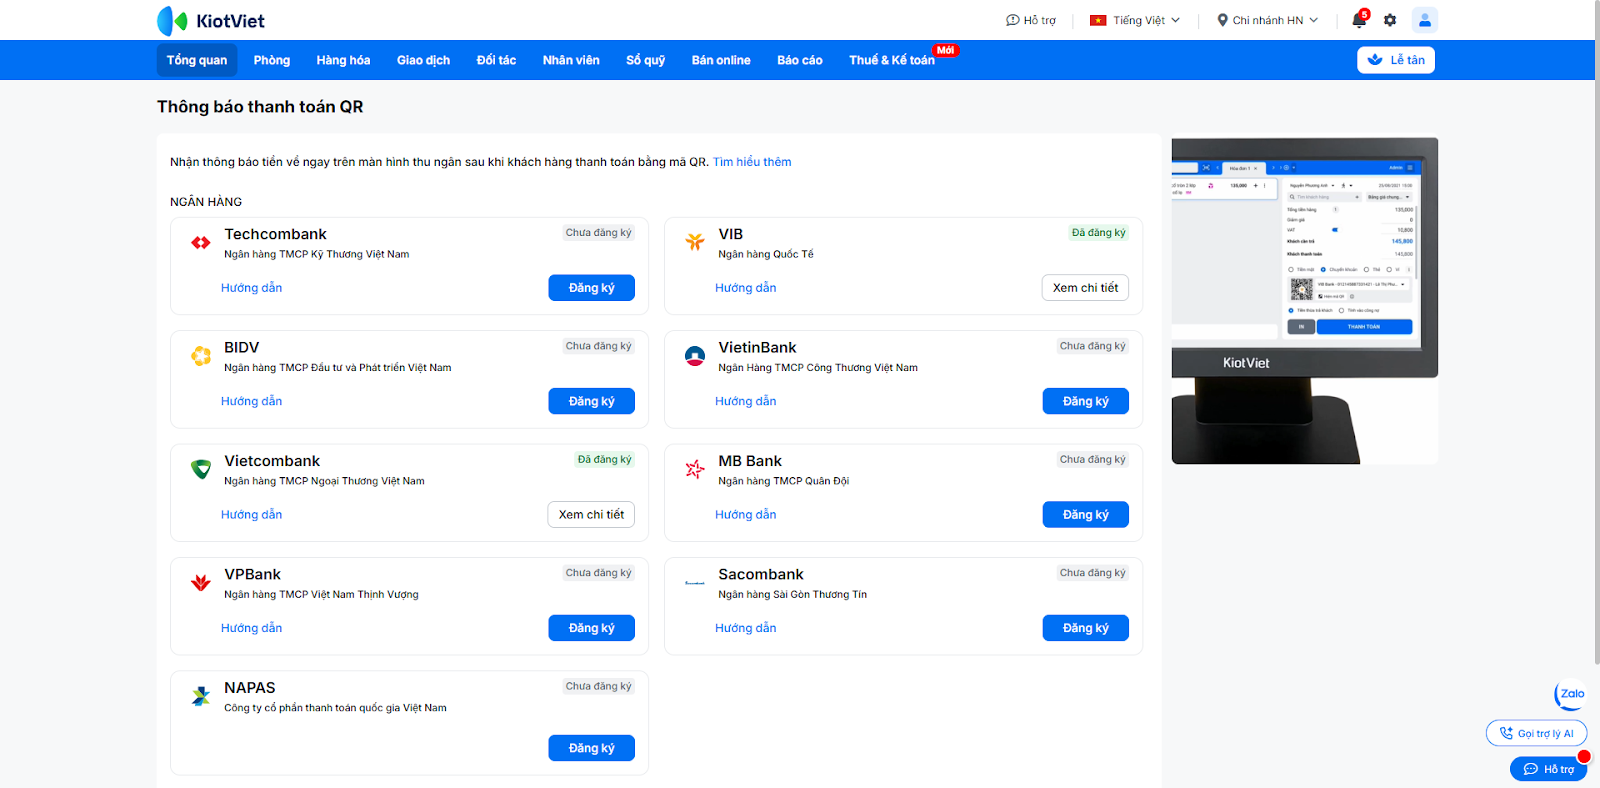Expand the Chi nhánh HN branch selector
The height and width of the screenshot is (788, 1600).
1268,20
